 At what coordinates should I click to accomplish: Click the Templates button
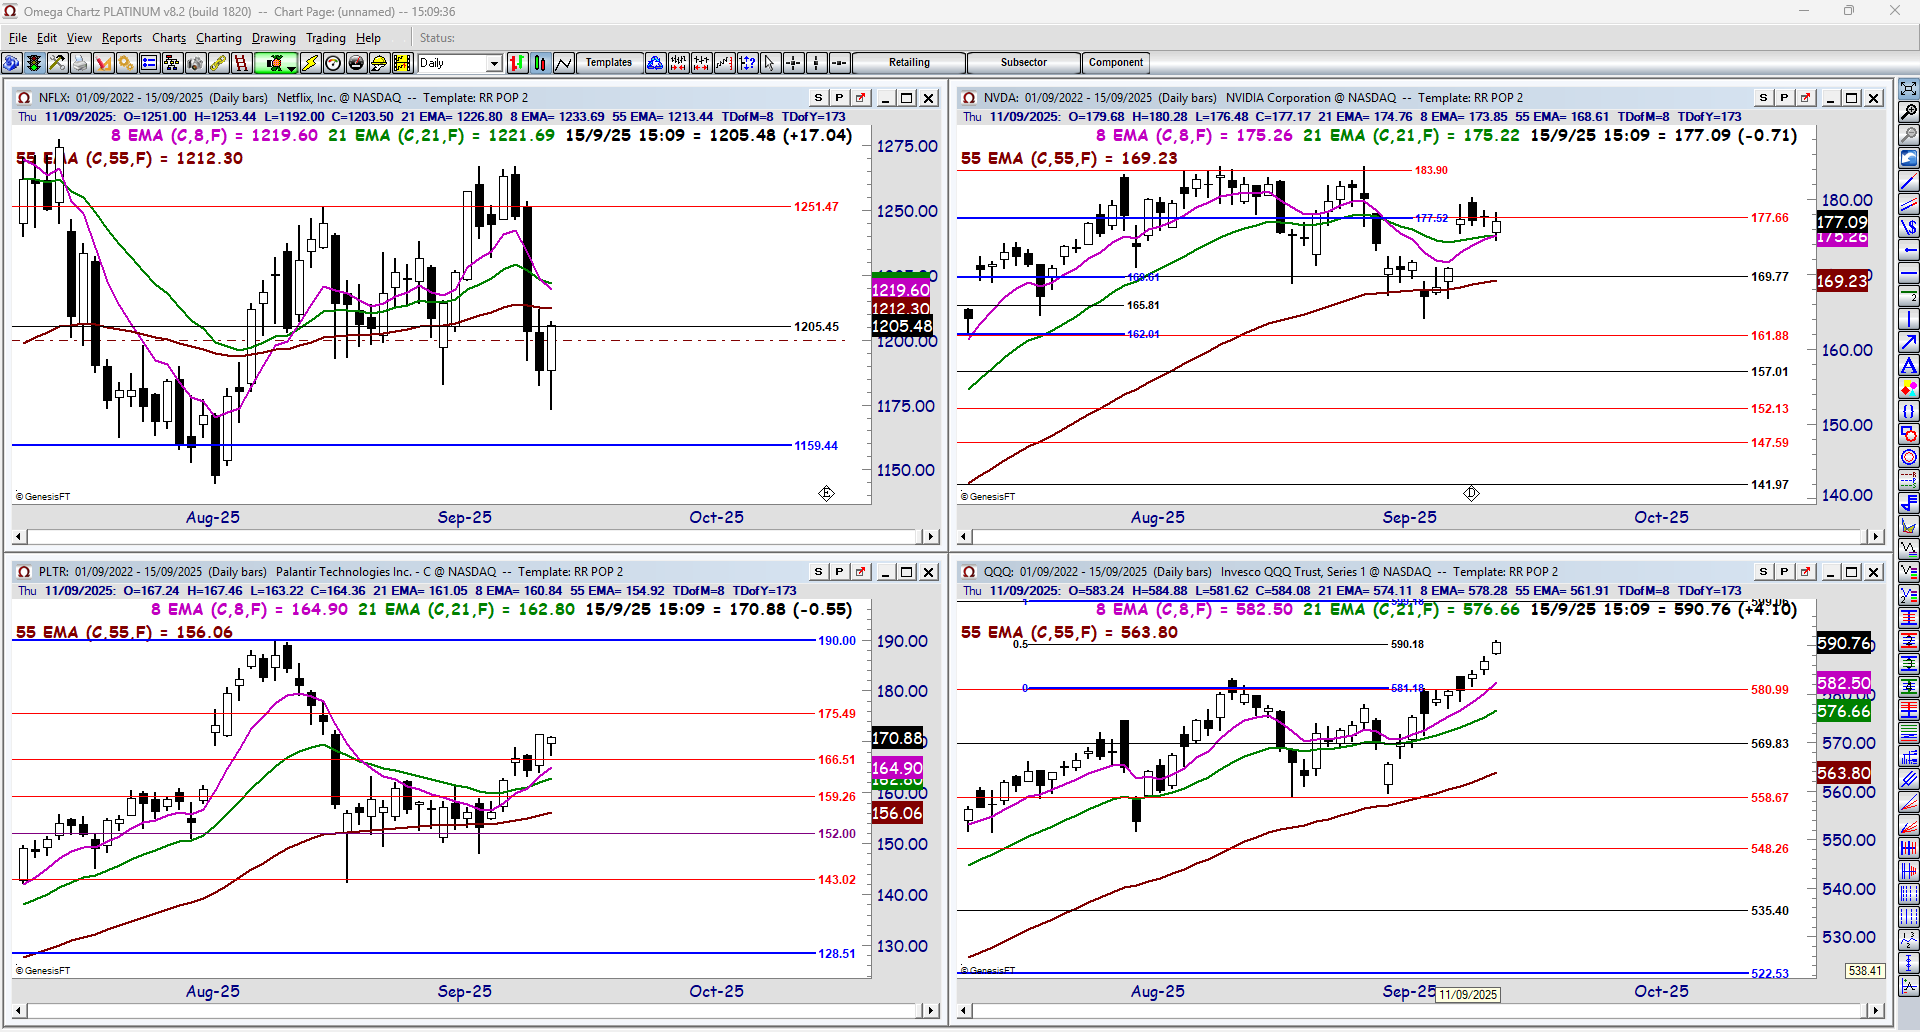pos(609,63)
